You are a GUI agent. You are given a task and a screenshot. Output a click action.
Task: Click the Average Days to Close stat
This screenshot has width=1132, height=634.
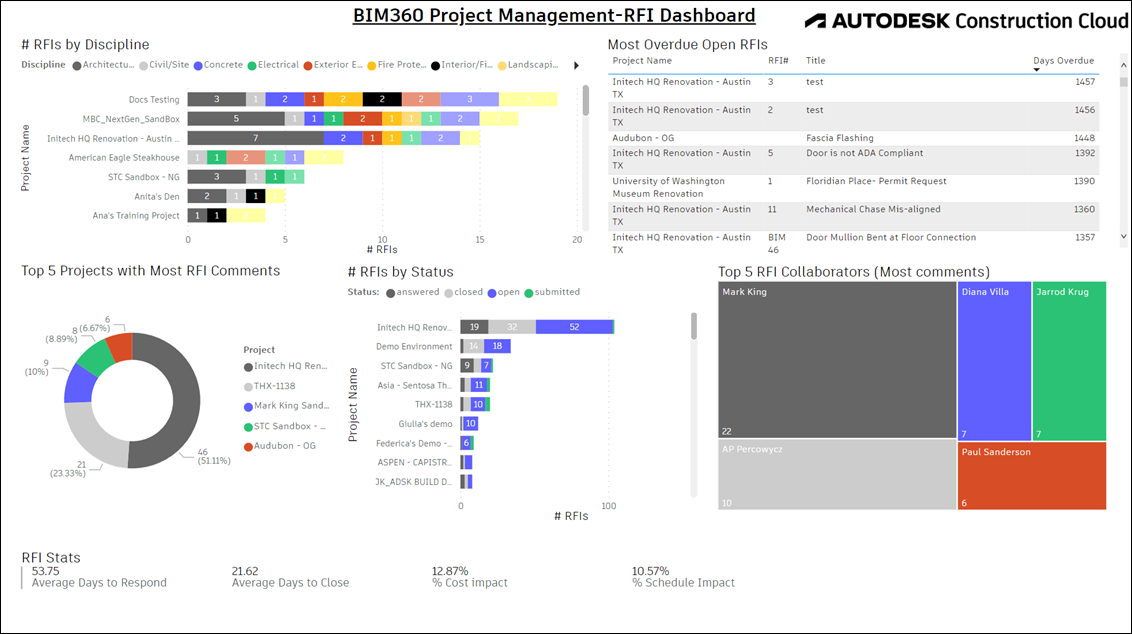point(290,577)
